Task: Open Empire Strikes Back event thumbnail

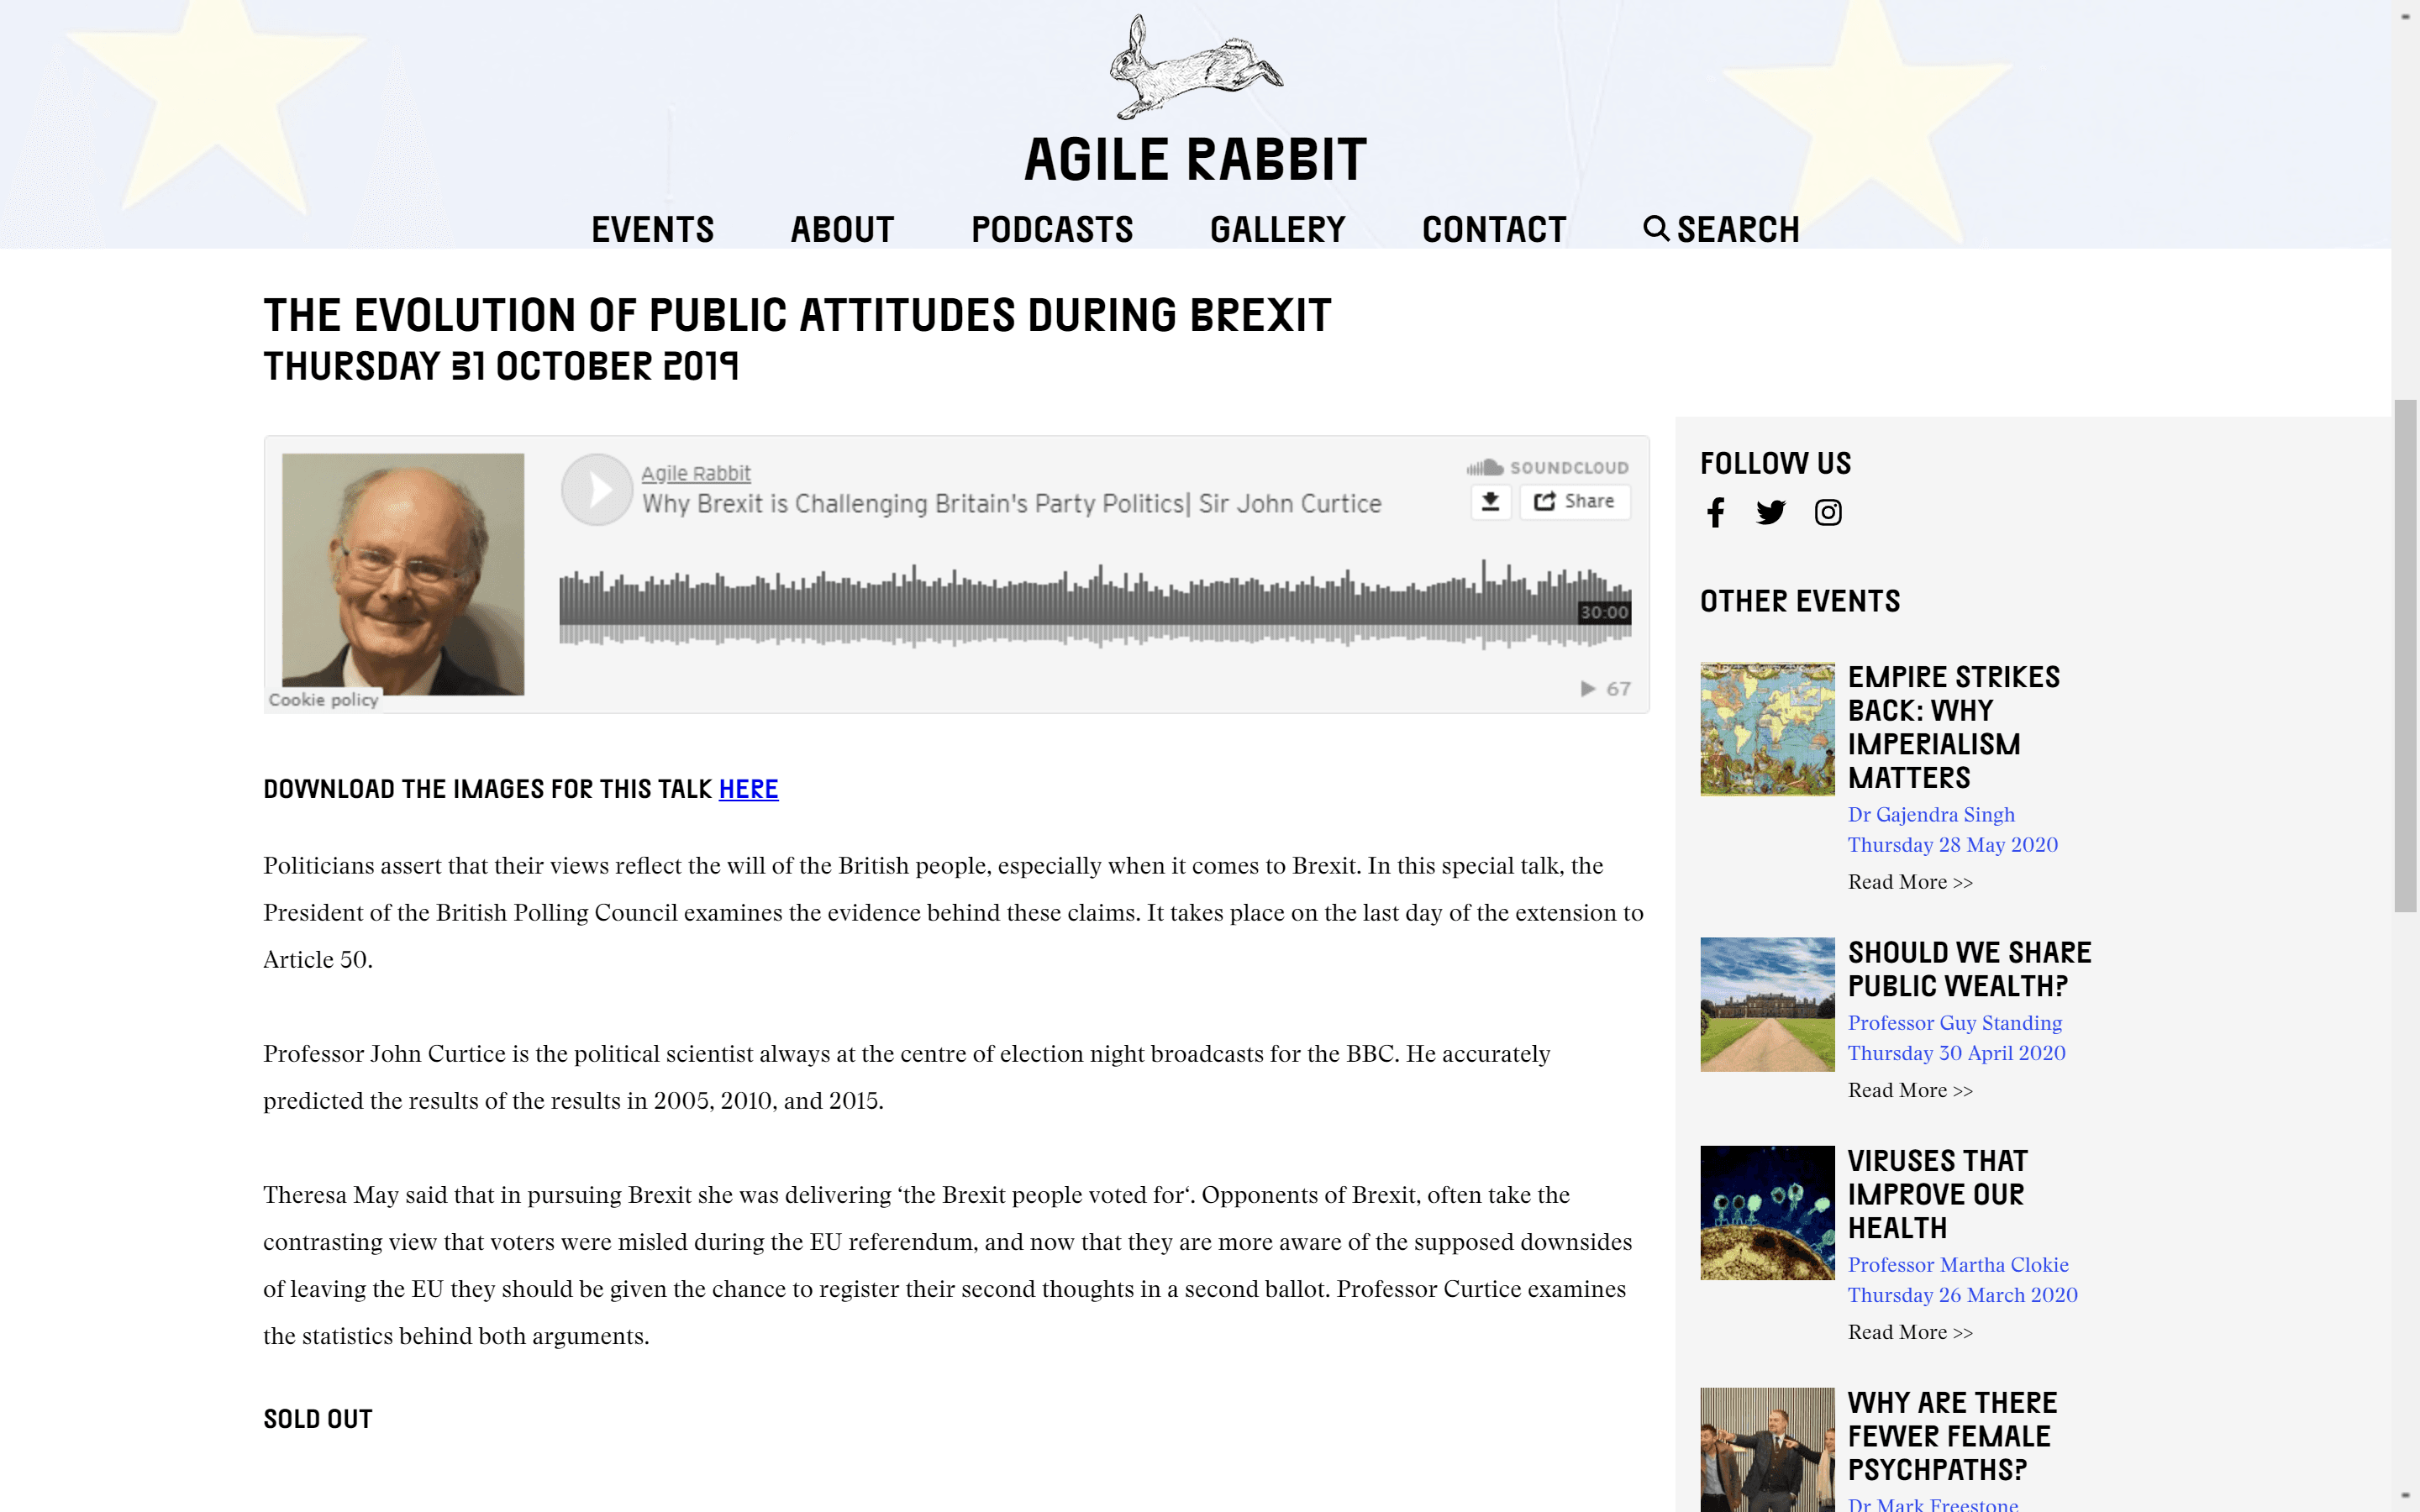Action: tap(1766, 728)
